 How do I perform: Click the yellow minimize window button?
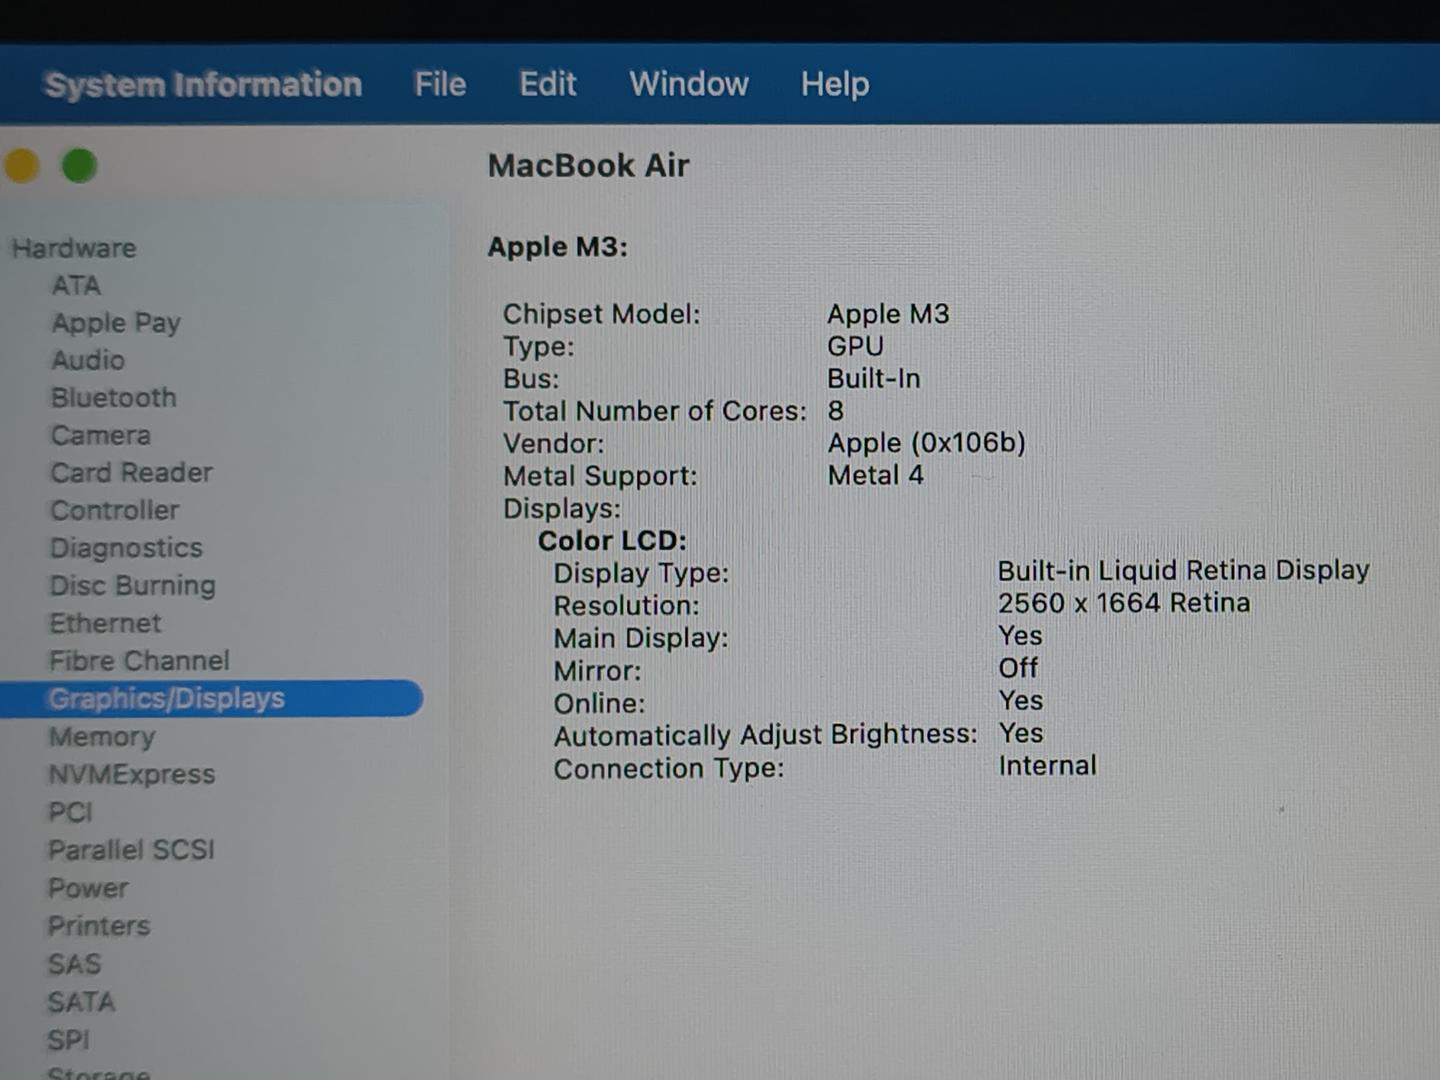tap(22, 166)
